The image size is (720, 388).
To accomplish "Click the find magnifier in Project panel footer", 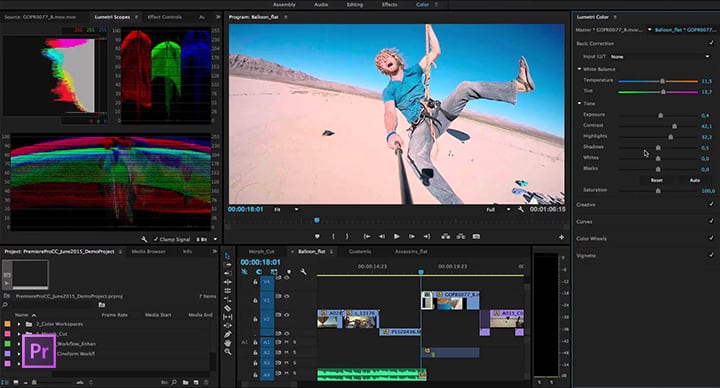I will click(x=174, y=382).
